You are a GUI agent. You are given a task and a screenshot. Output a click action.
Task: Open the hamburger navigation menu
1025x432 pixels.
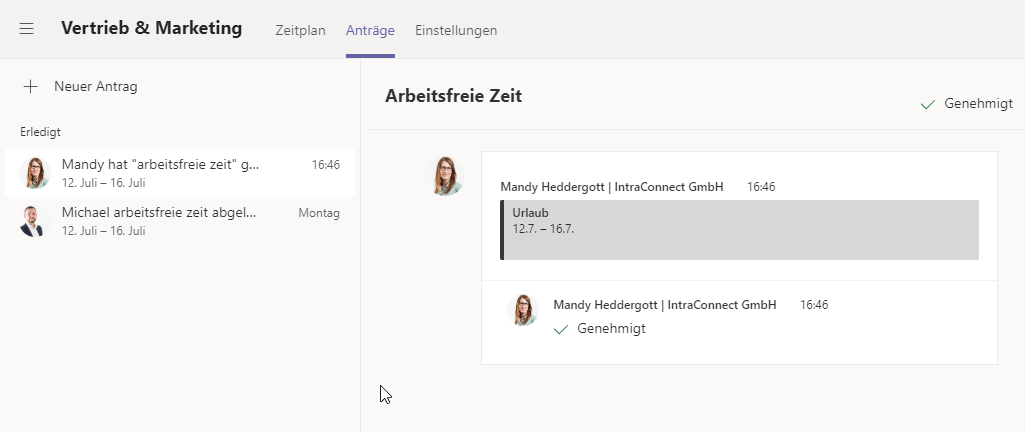click(26, 29)
